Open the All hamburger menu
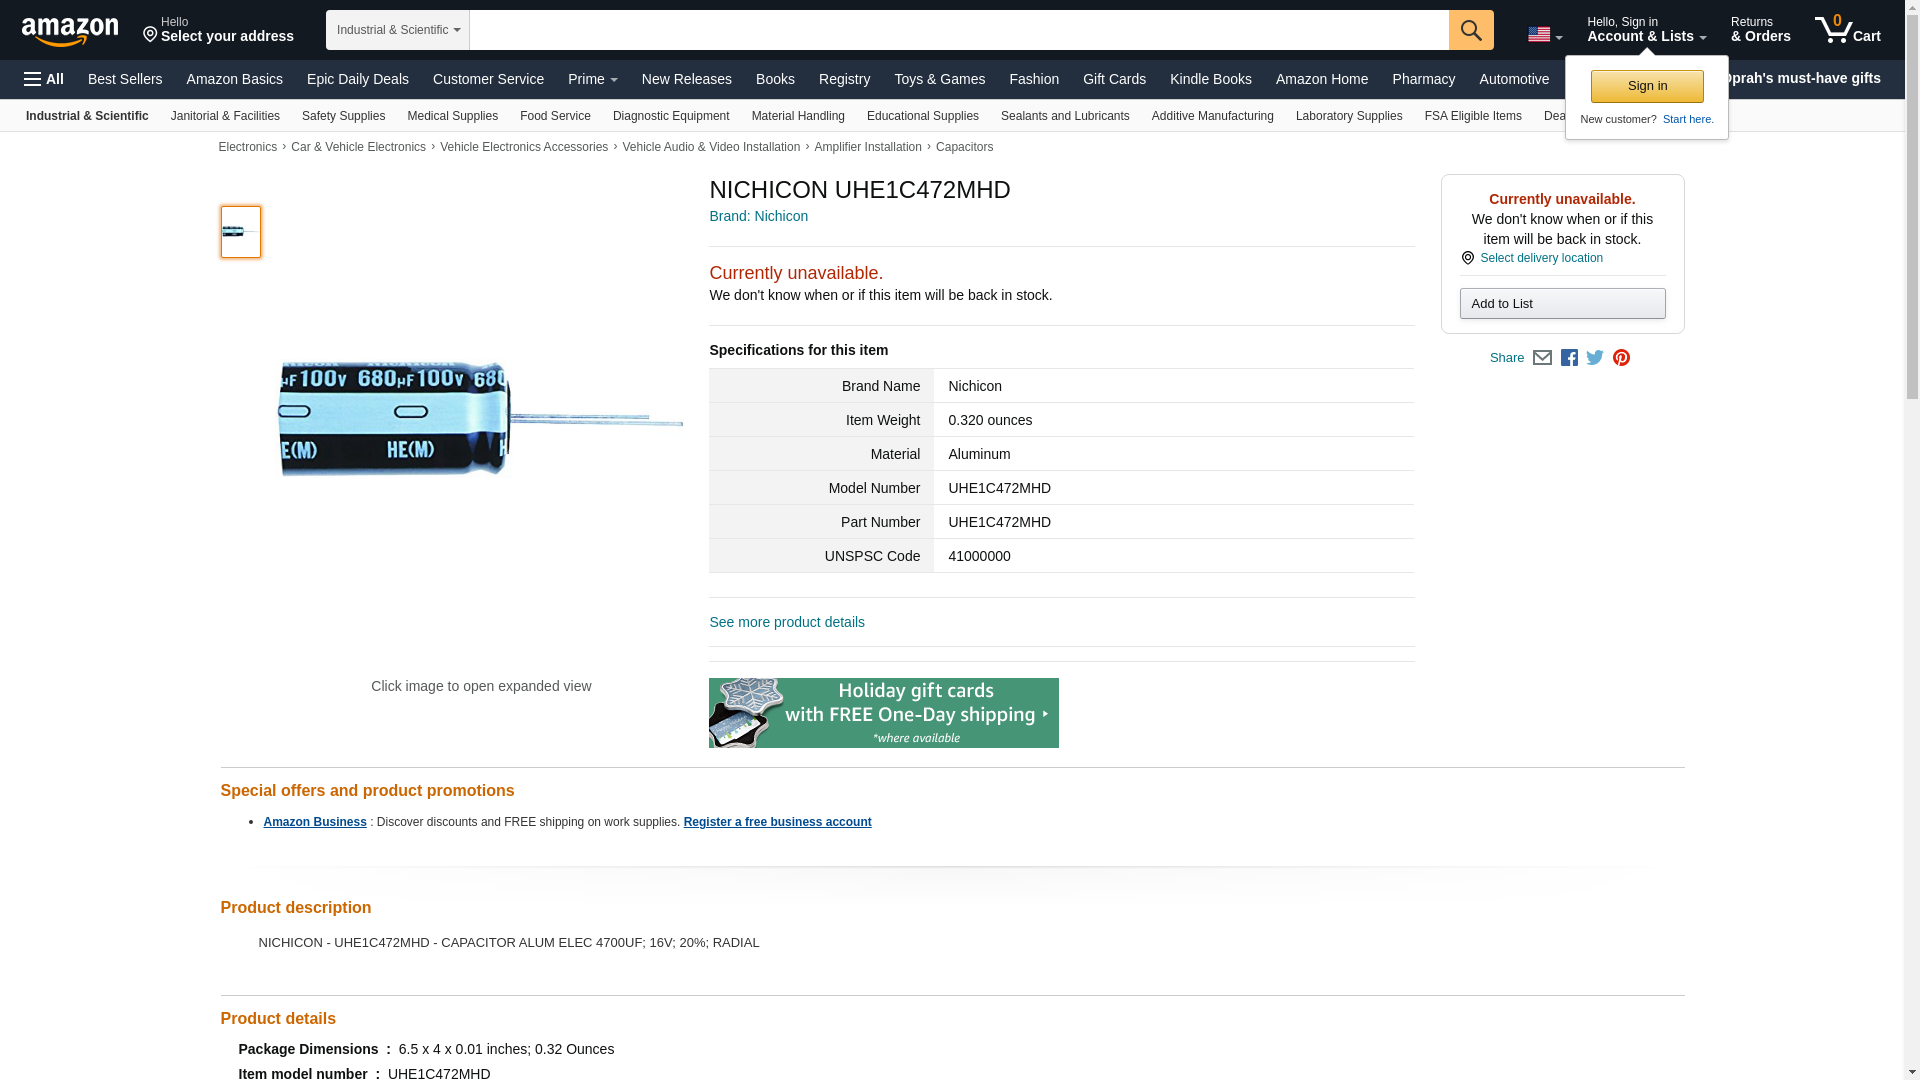 pos(44,79)
